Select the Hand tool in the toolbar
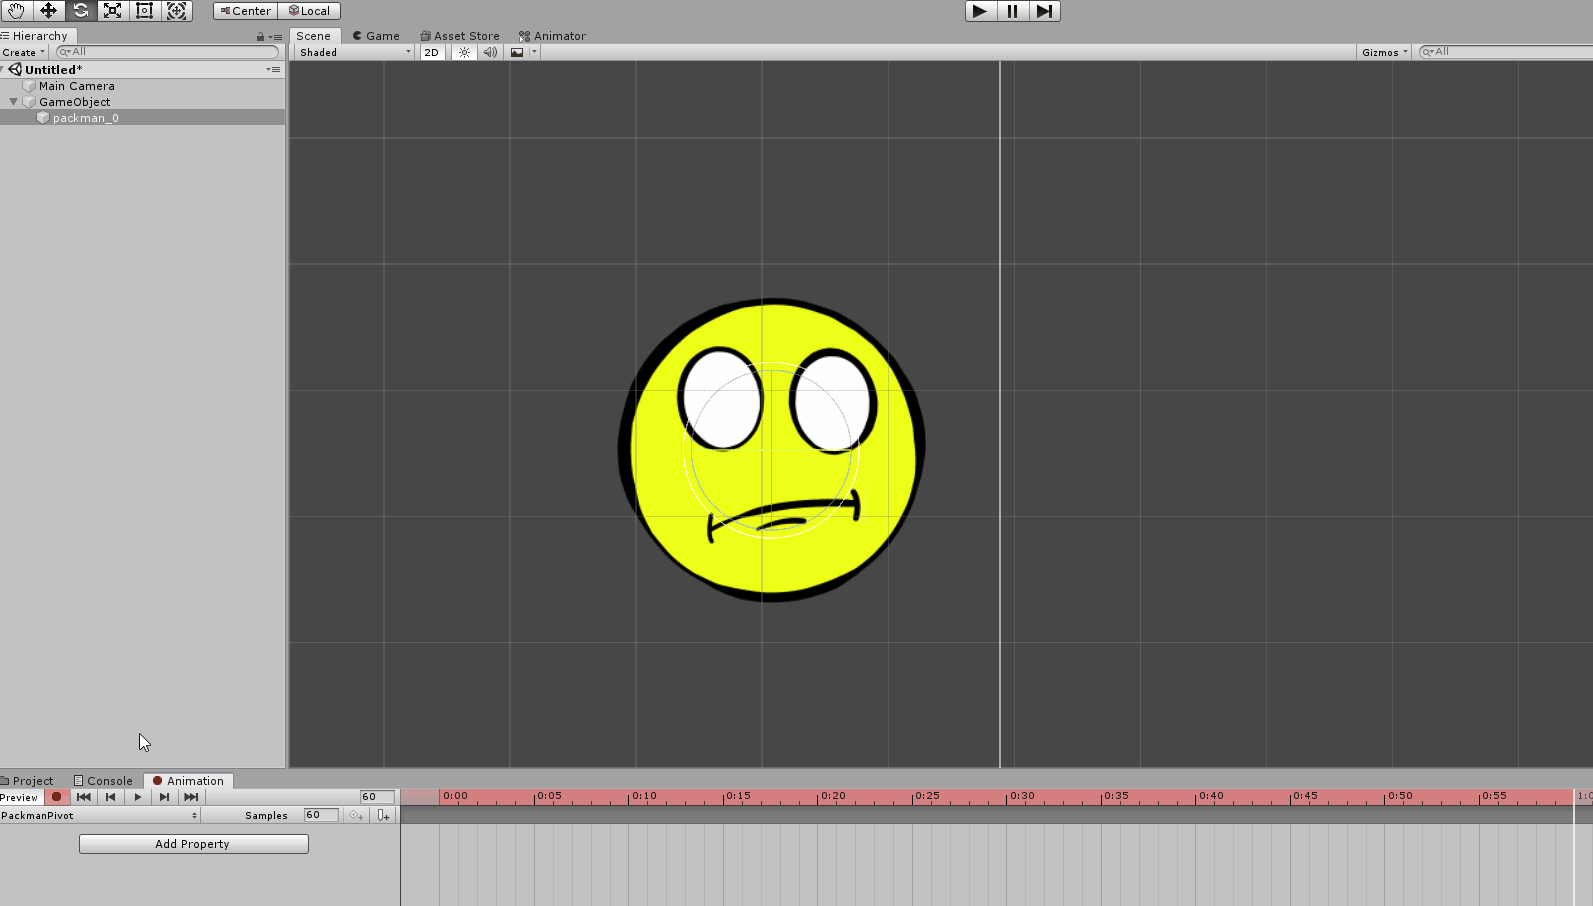1593x906 pixels. pos(16,11)
